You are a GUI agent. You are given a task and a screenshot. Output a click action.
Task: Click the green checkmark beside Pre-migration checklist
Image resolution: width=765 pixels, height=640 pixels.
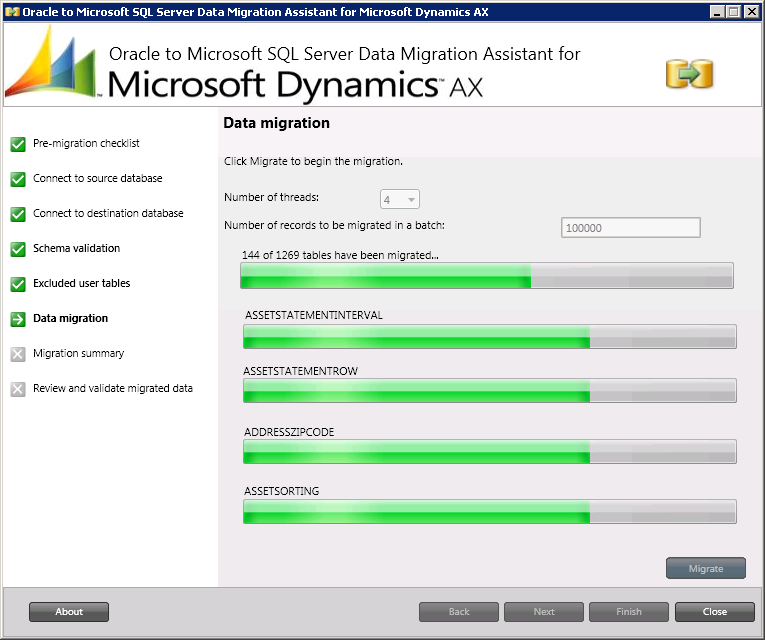click(x=18, y=144)
